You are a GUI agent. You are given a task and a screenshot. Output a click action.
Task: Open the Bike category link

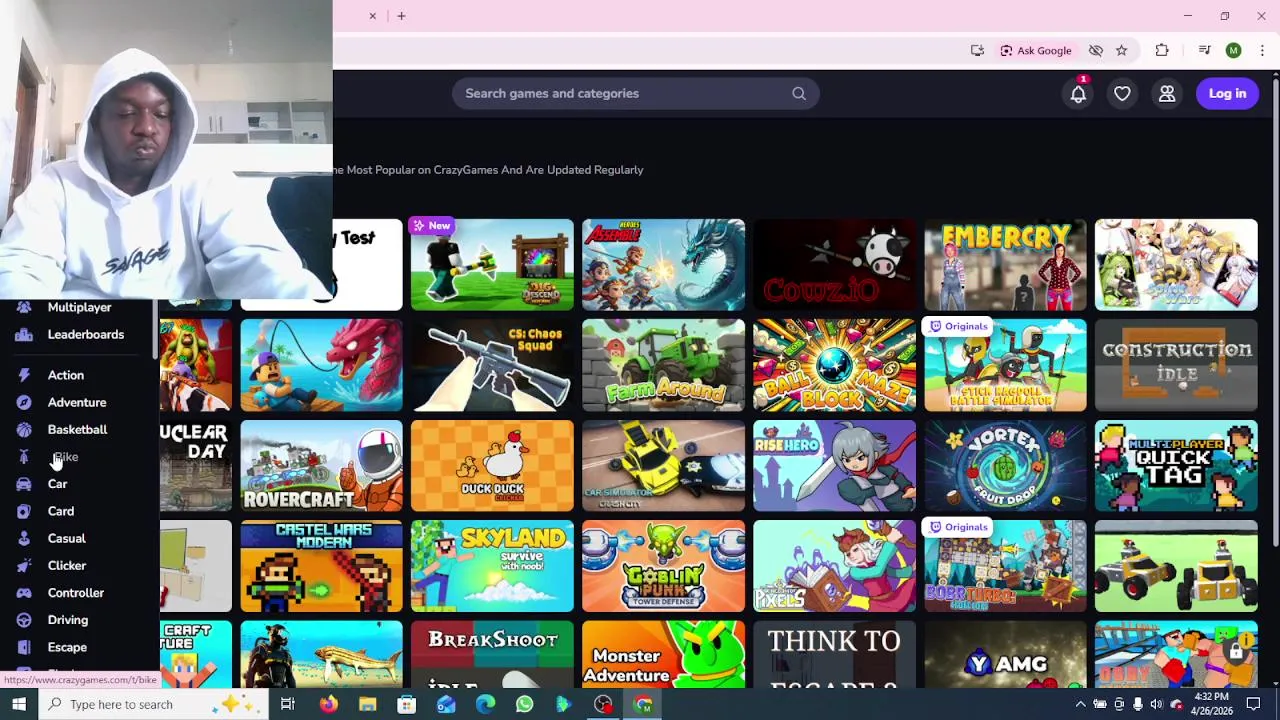[65, 457]
